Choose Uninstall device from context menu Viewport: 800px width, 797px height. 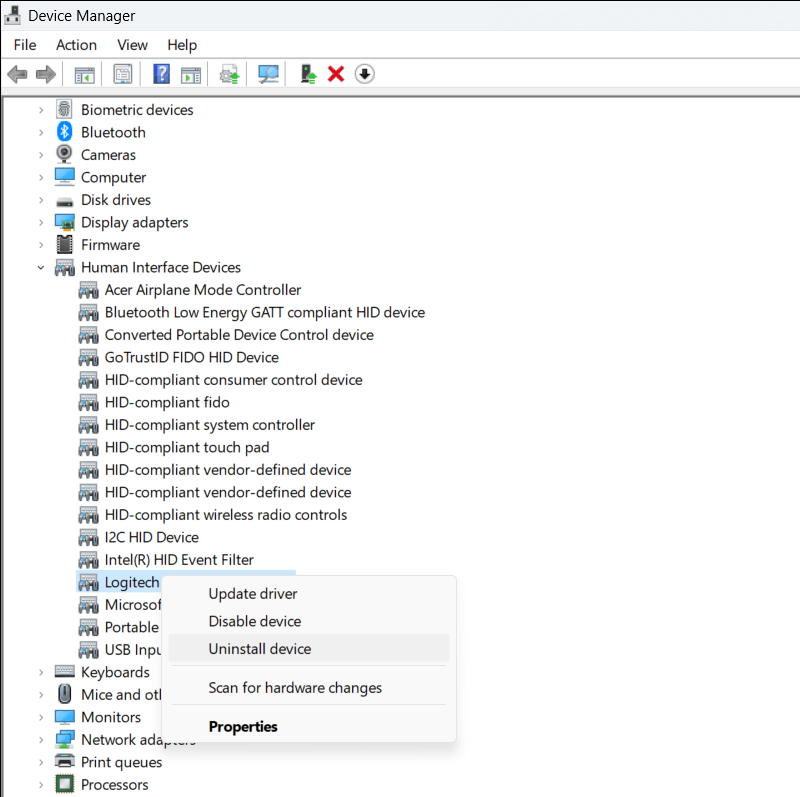tap(260, 649)
